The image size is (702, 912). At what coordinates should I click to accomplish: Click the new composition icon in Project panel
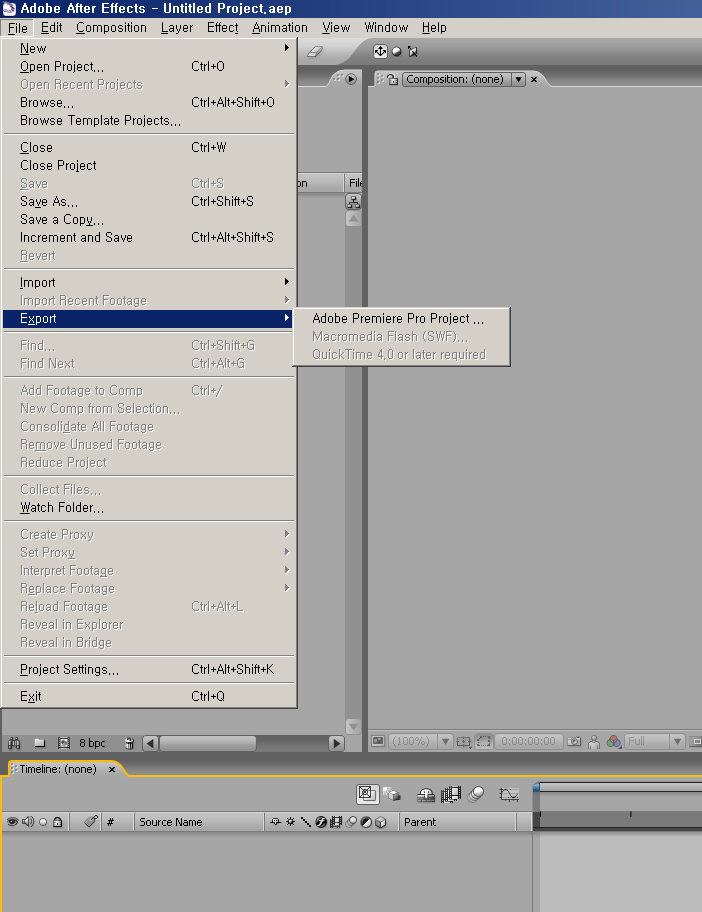click(63, 743)
